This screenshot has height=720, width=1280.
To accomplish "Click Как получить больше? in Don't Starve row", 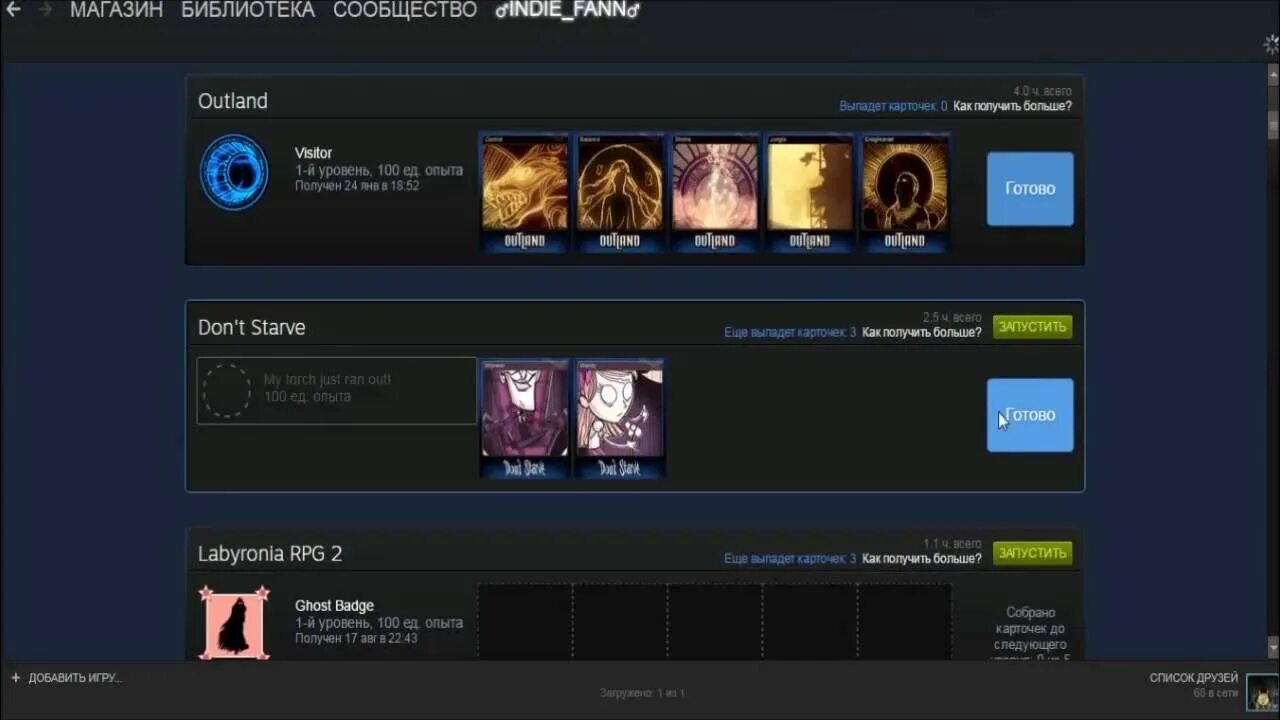I will (x=922, y=332).
